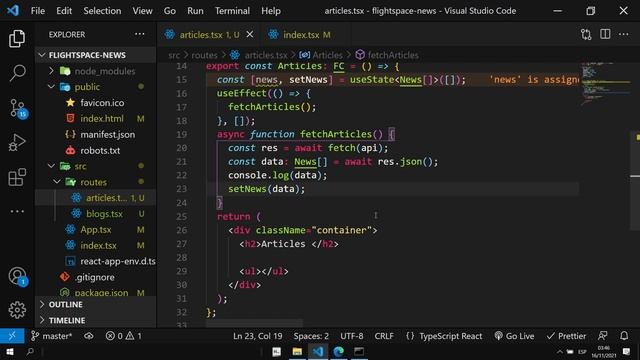
Task: Open Windows Start button
Action: coord(9,351)
